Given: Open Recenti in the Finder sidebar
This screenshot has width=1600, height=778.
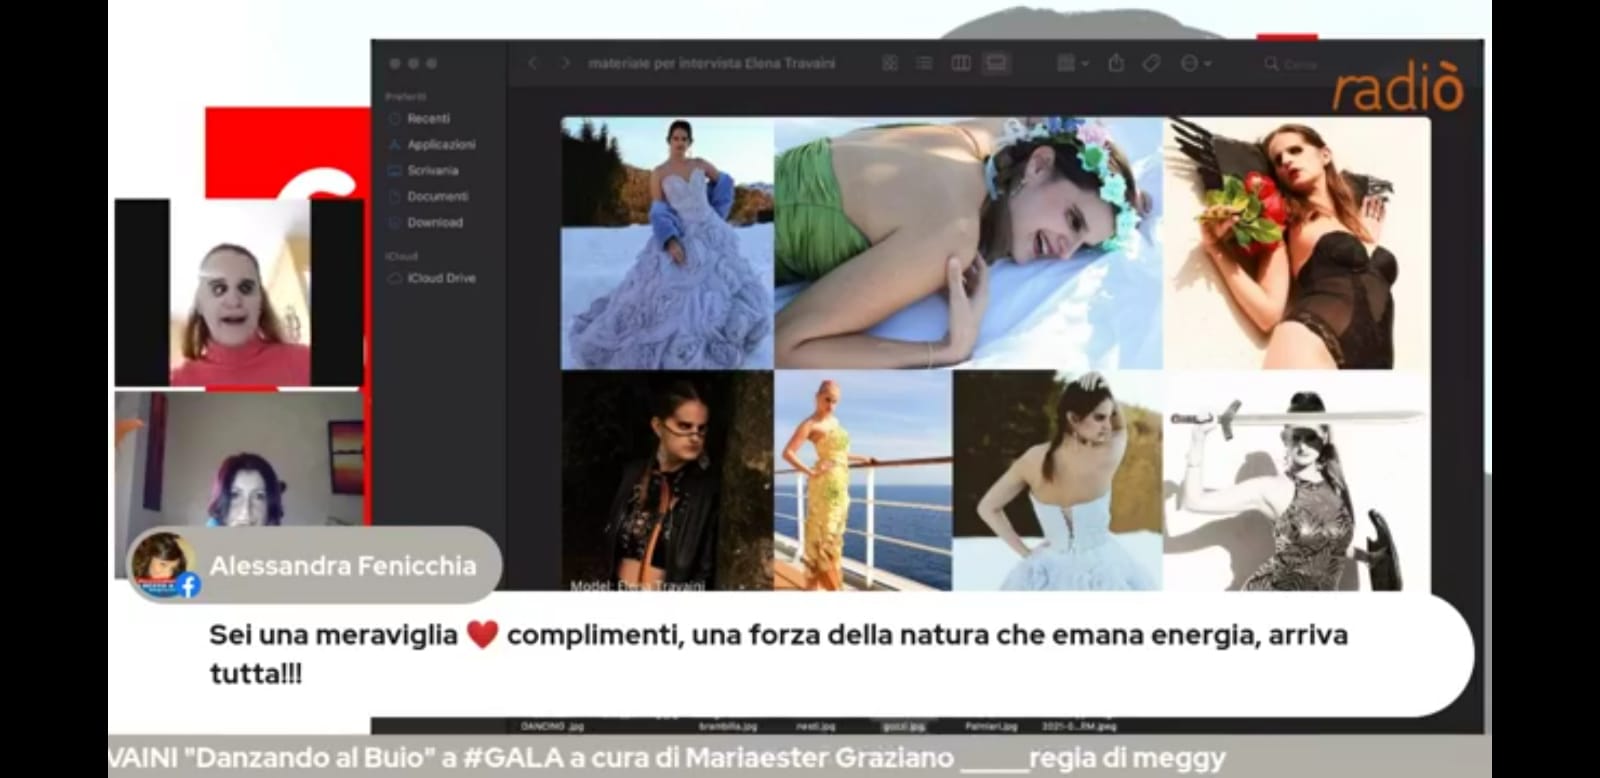Looking at the screenshot, I should coord(428,118).
